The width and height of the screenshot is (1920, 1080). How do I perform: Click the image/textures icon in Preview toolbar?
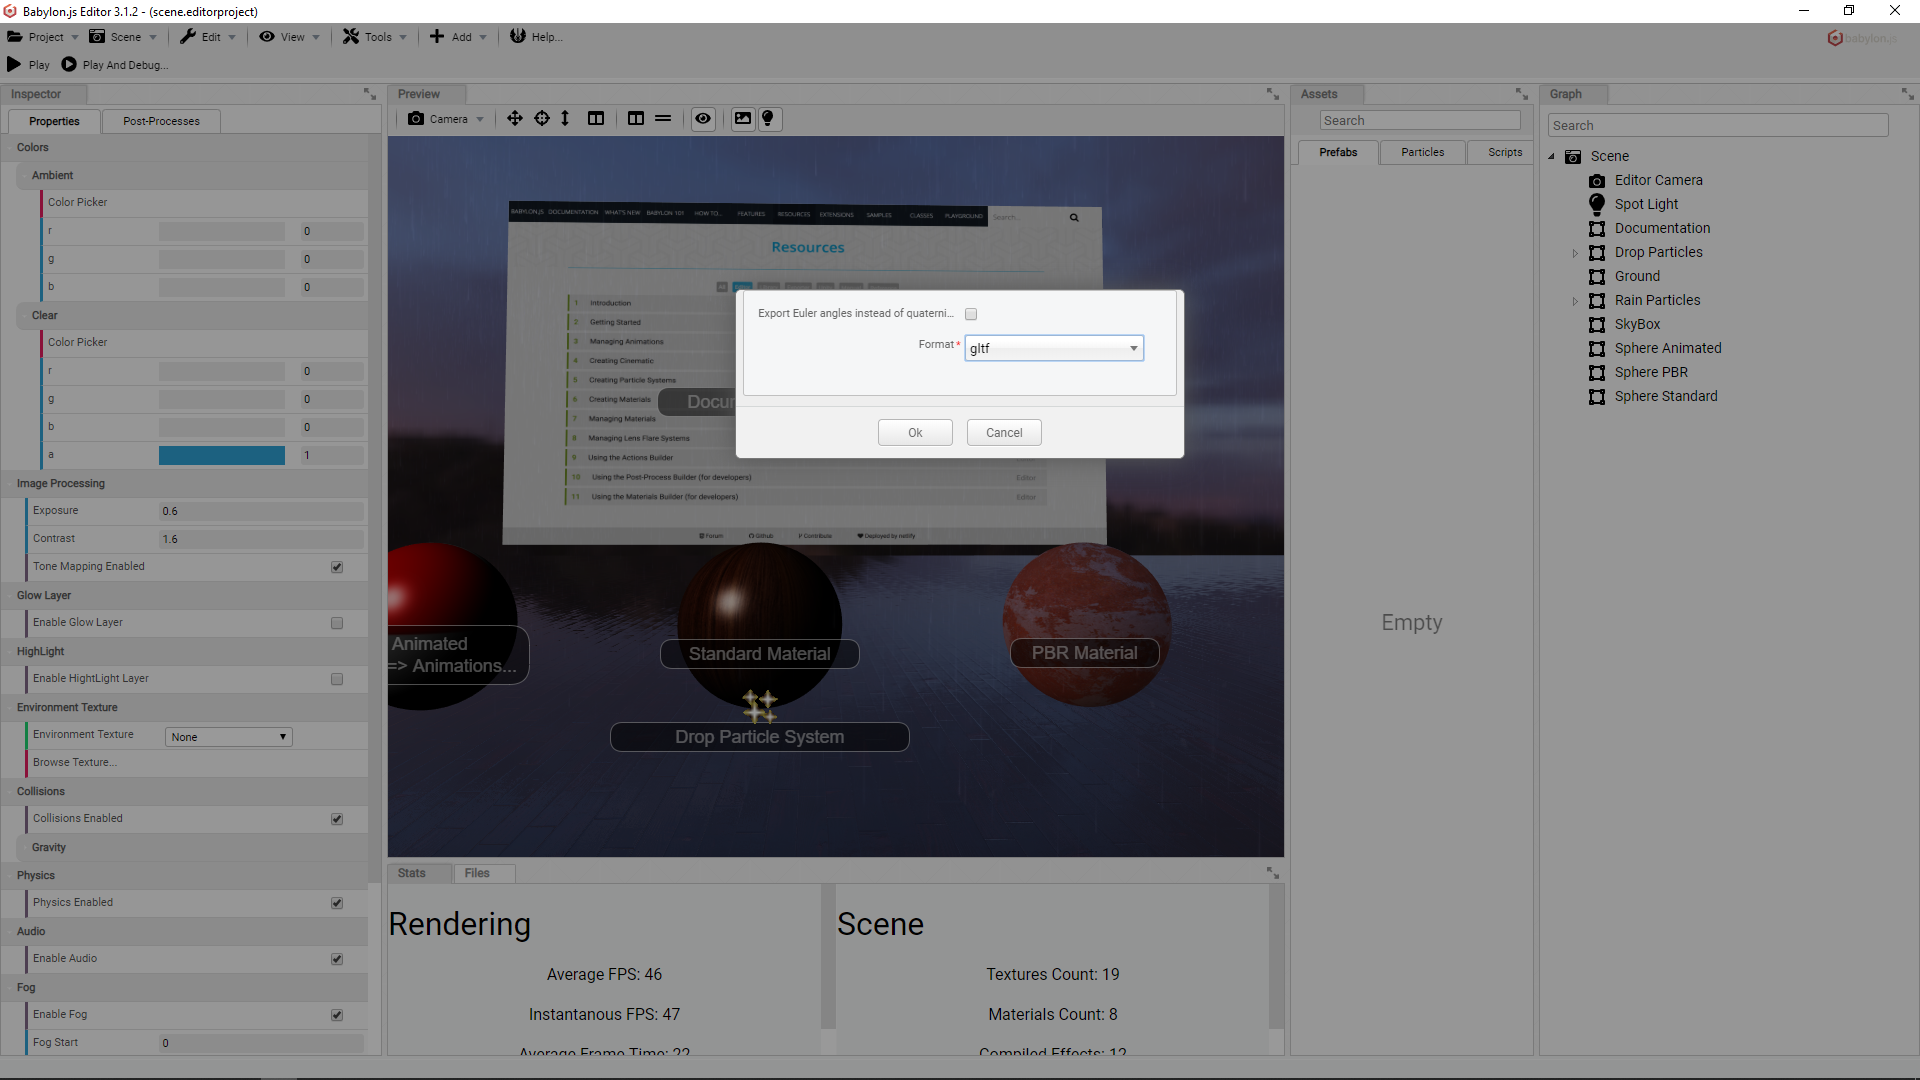[x=743, y=119]
